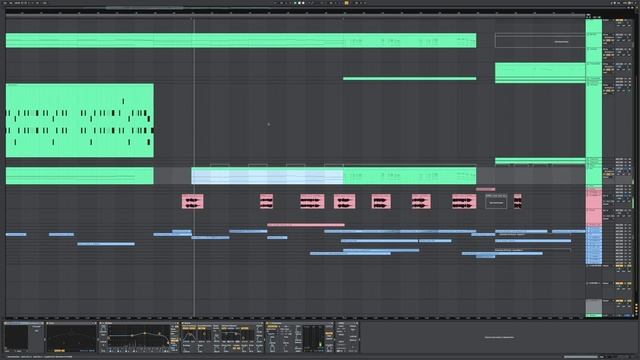The height and width of the screenshot is (360, 640).
Task: Select the leftmost blue clip
Action: point(16,234)
